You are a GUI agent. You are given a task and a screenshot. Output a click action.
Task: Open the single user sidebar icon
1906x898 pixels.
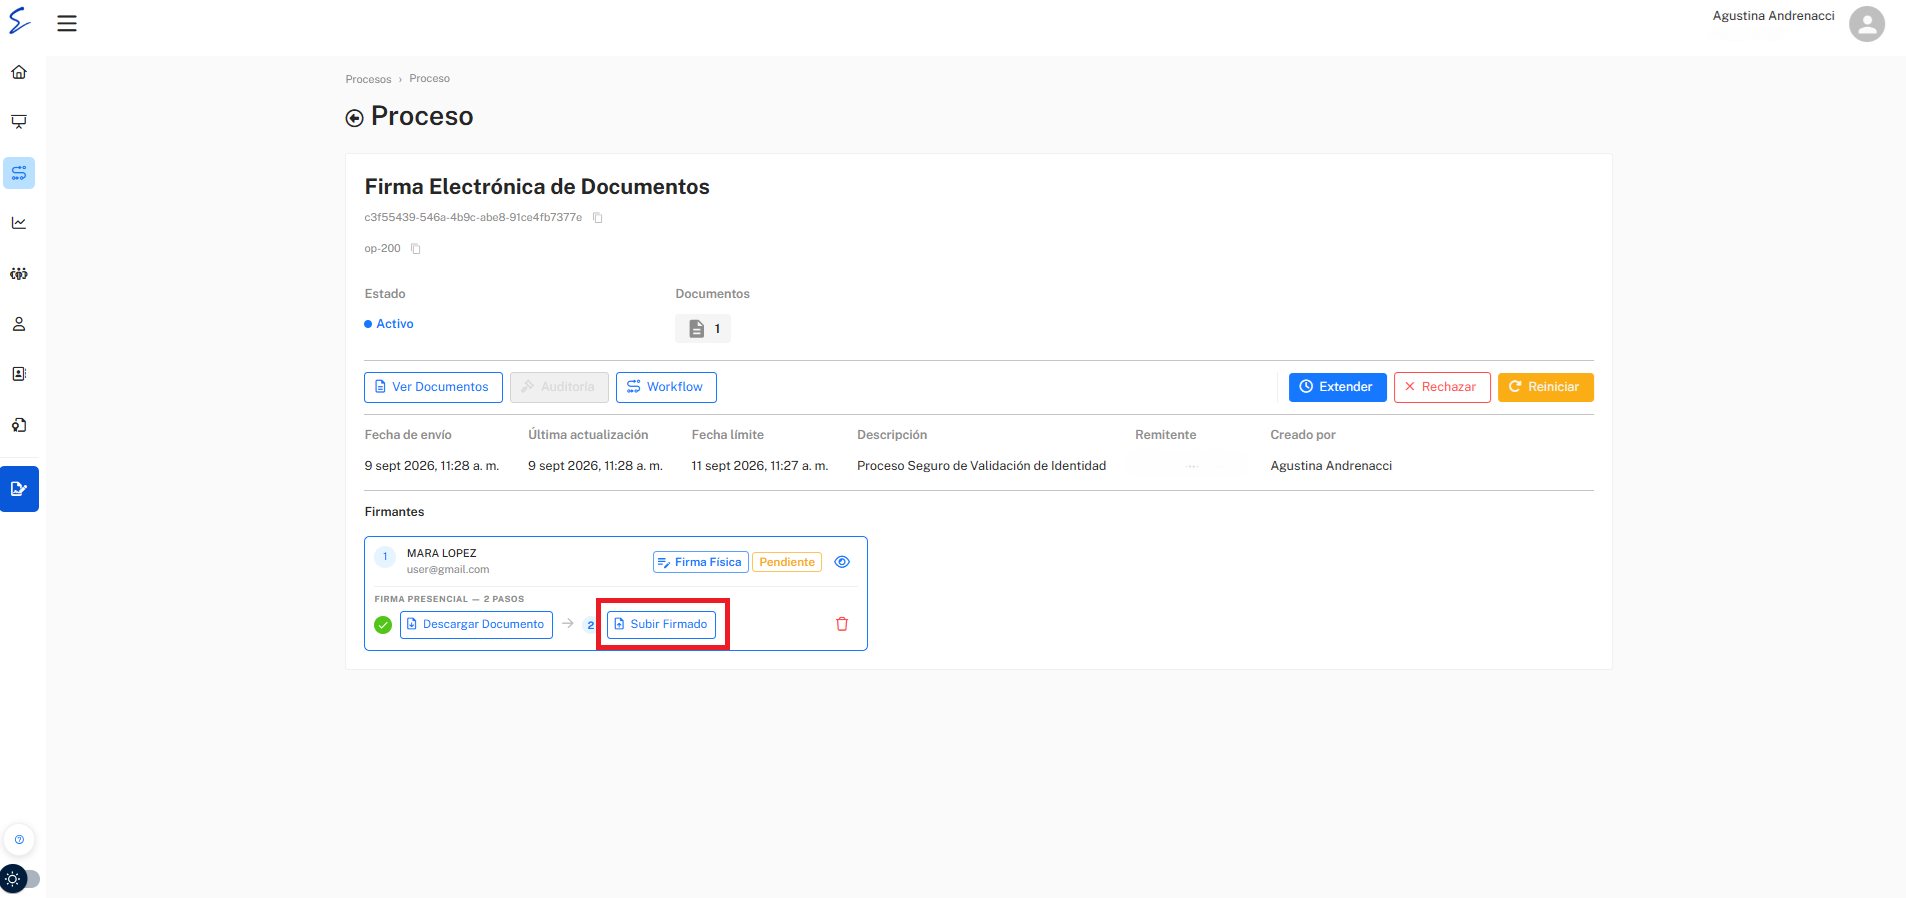pyautogui.click(x=19, y=324)
